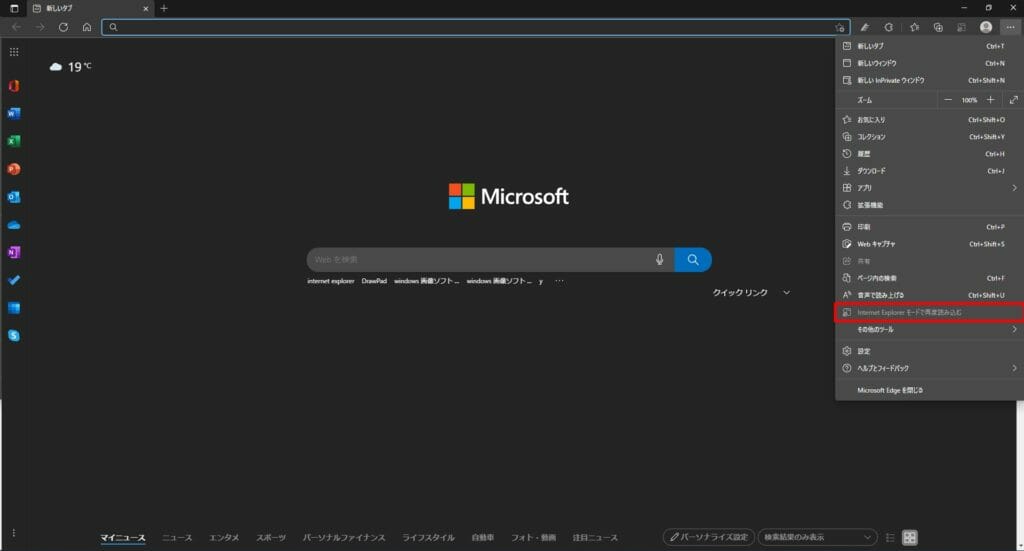This screenshot has height=551, width=1024.
Task: Select 新しいウィンドウ menu item
Action: coord(929,63)
